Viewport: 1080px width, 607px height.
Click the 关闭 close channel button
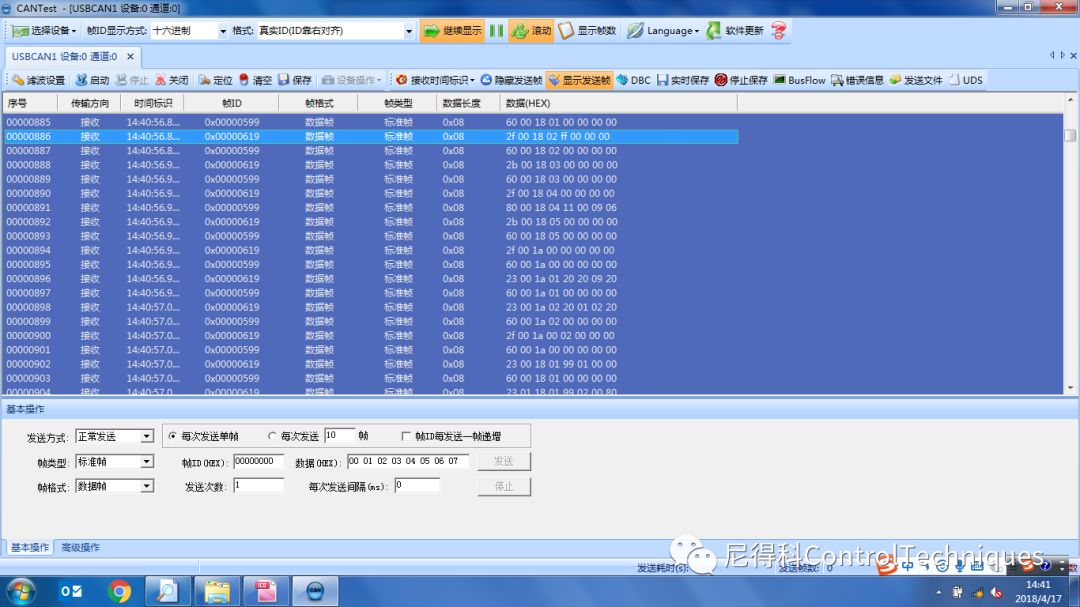click(172, 81)
